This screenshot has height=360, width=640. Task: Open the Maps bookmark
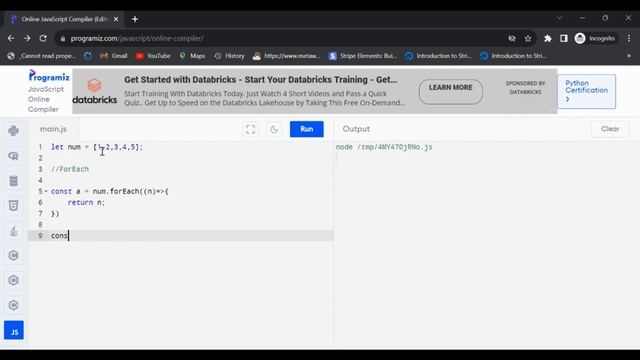tap(192, 56)
